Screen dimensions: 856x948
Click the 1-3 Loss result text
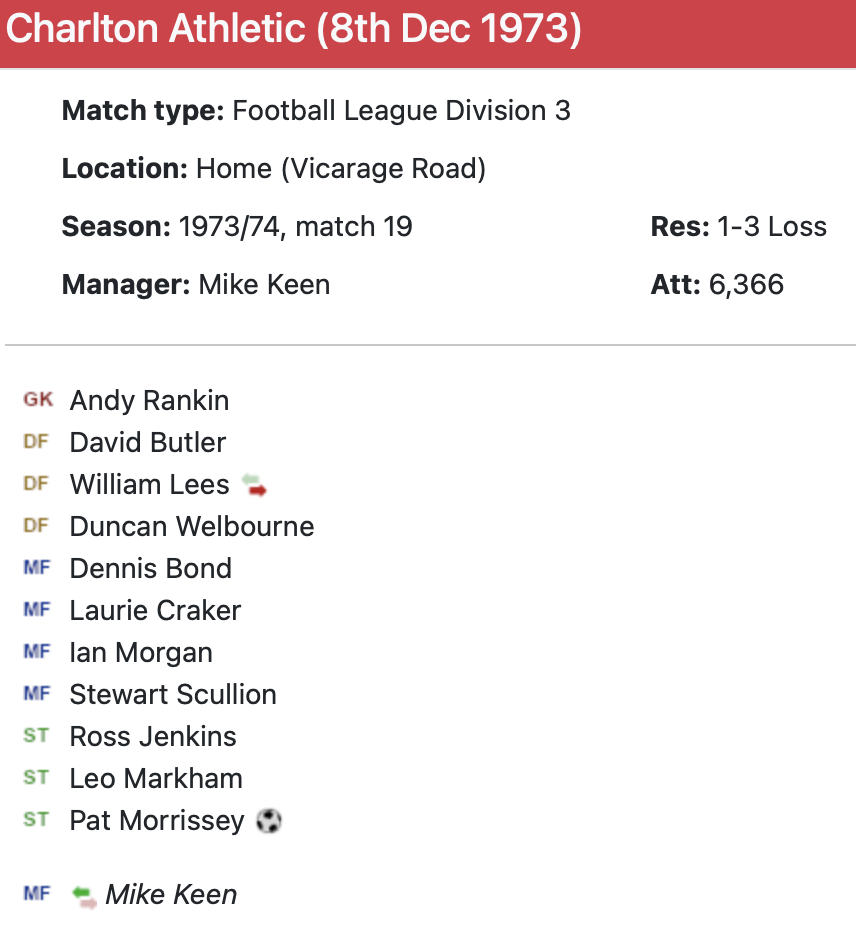(x=772, y=227)
